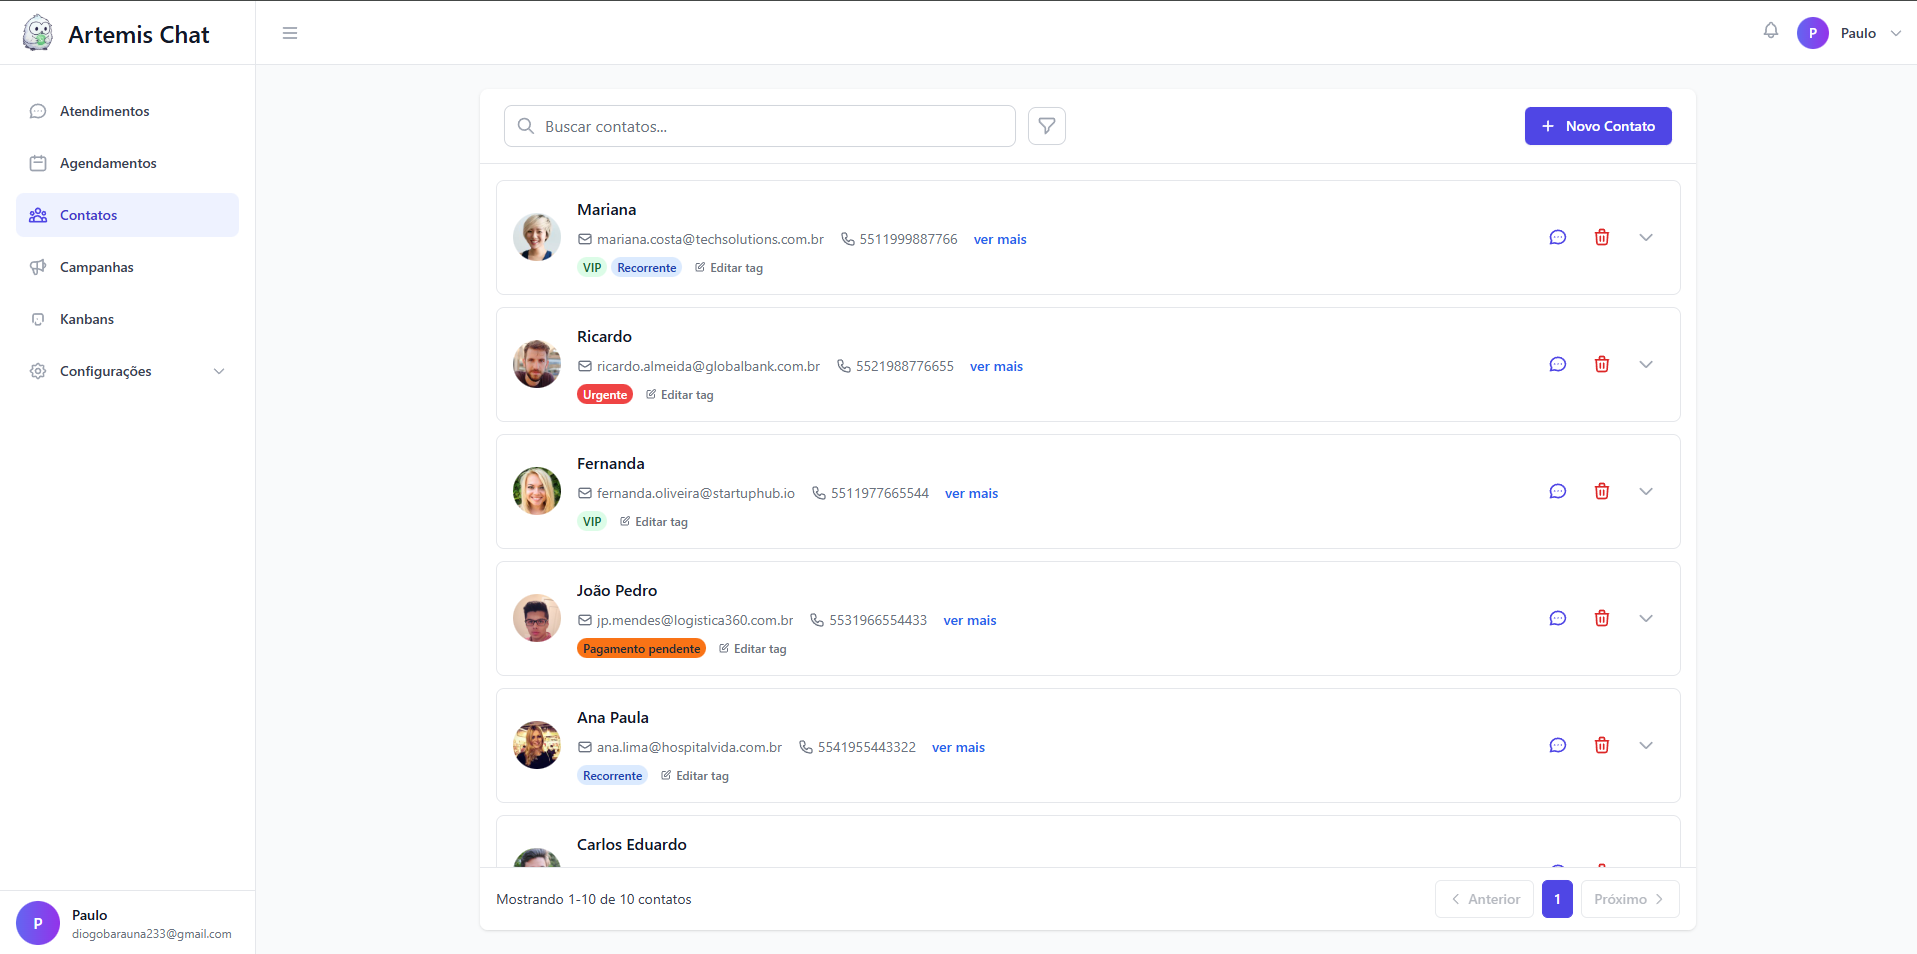Screen dimensions: 1917x954
Task: Expand Mariana's contact details
Action: [x=1645, y=237]
